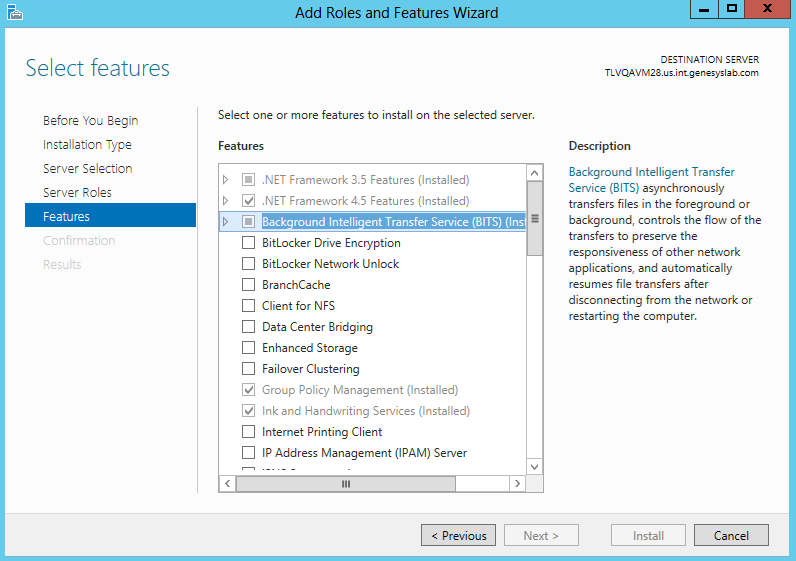Go to the Server Roles step
Screen dimensions: 796x561
pyautogui.click(x=77, y=192)
